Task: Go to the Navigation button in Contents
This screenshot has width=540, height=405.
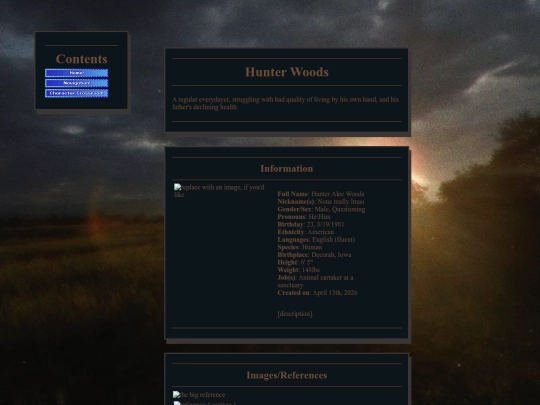Action: pyautogui.click(x=76, y=83)
